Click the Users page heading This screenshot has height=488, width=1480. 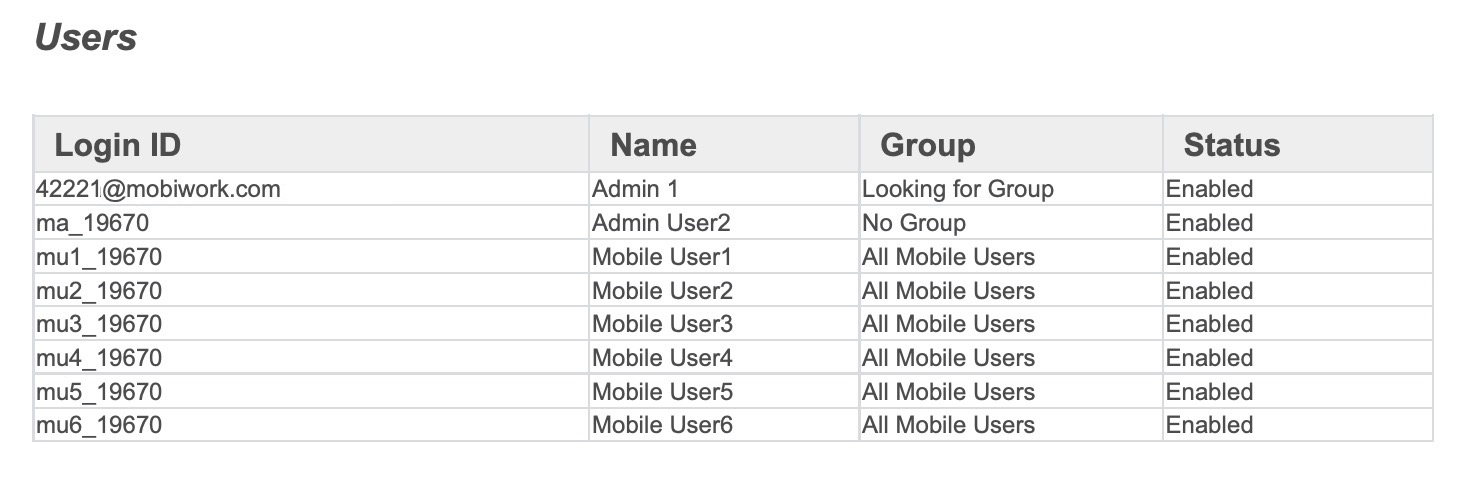click(86, 38)
